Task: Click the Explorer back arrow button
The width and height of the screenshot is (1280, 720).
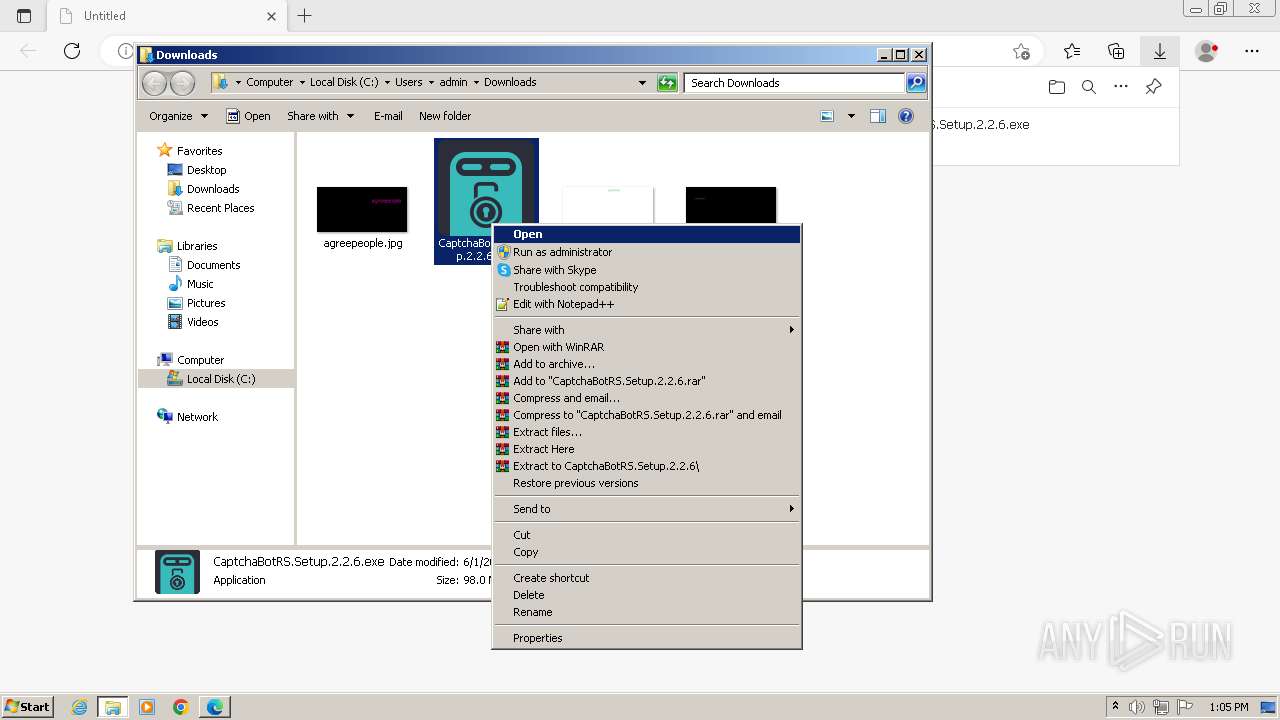Action: click(x=155, y=83)
